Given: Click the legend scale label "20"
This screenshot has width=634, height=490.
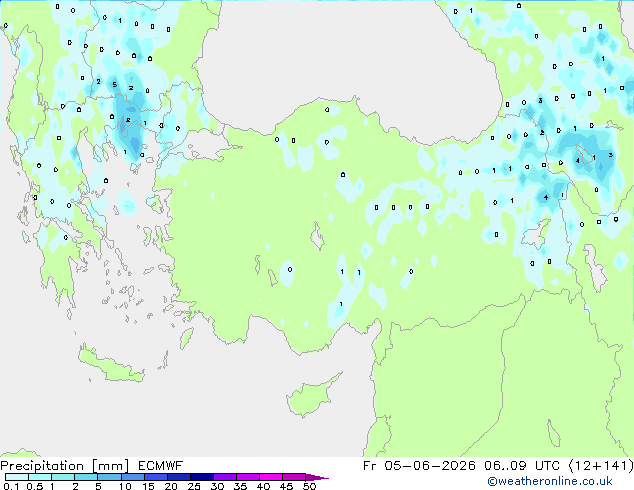Looking at the screenshot, I should (x=171, y=486).
